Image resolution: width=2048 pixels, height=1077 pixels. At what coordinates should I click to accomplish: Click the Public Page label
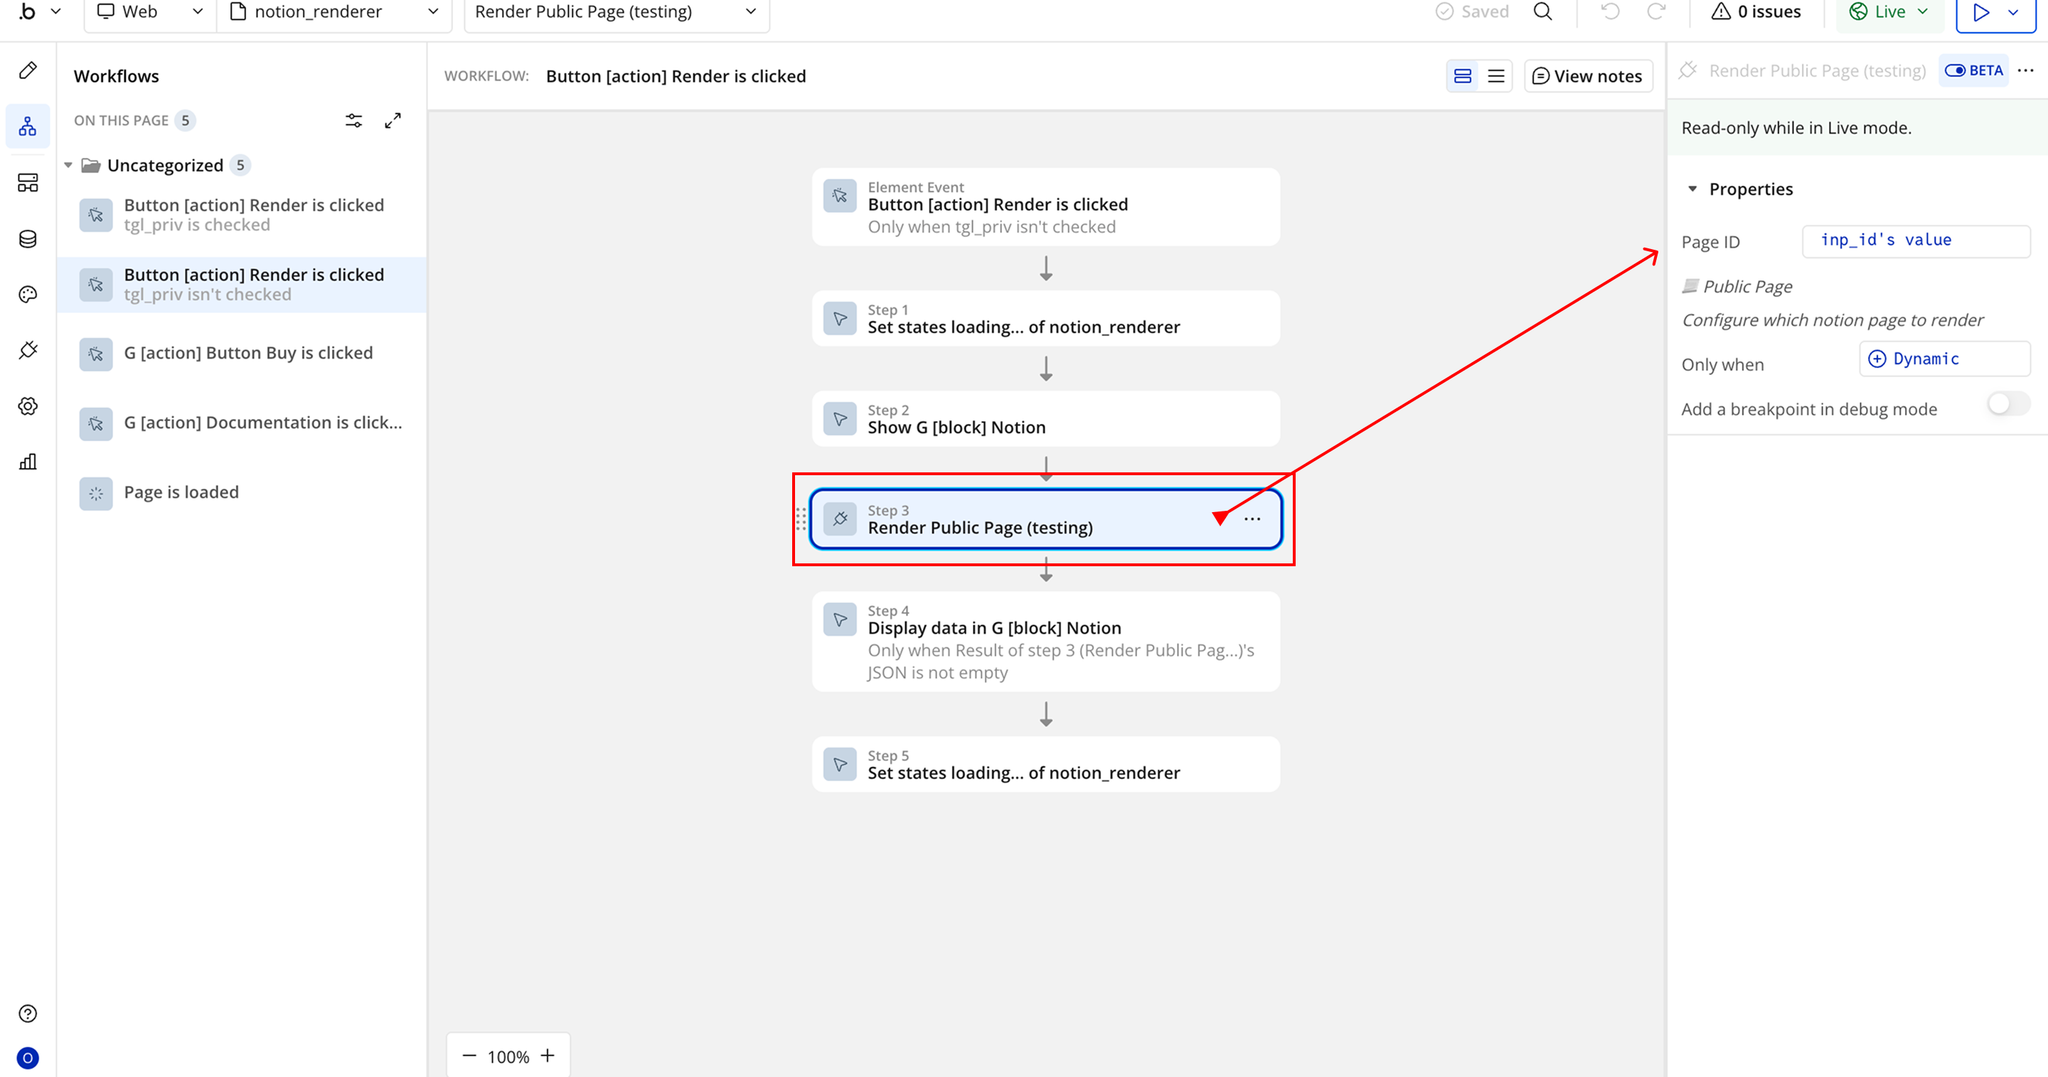click(x=1748, y=286)
